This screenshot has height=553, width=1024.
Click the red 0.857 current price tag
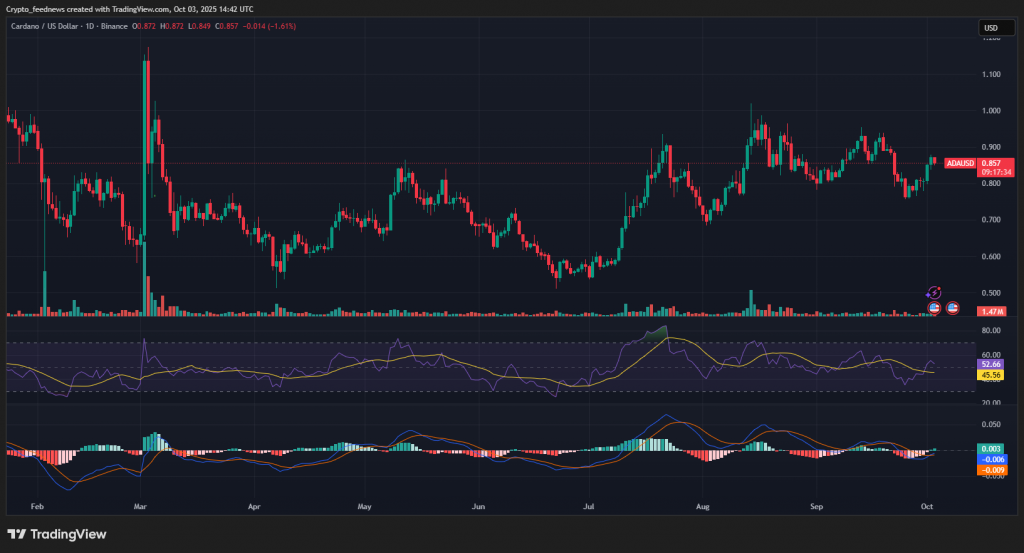coord(996,163)
